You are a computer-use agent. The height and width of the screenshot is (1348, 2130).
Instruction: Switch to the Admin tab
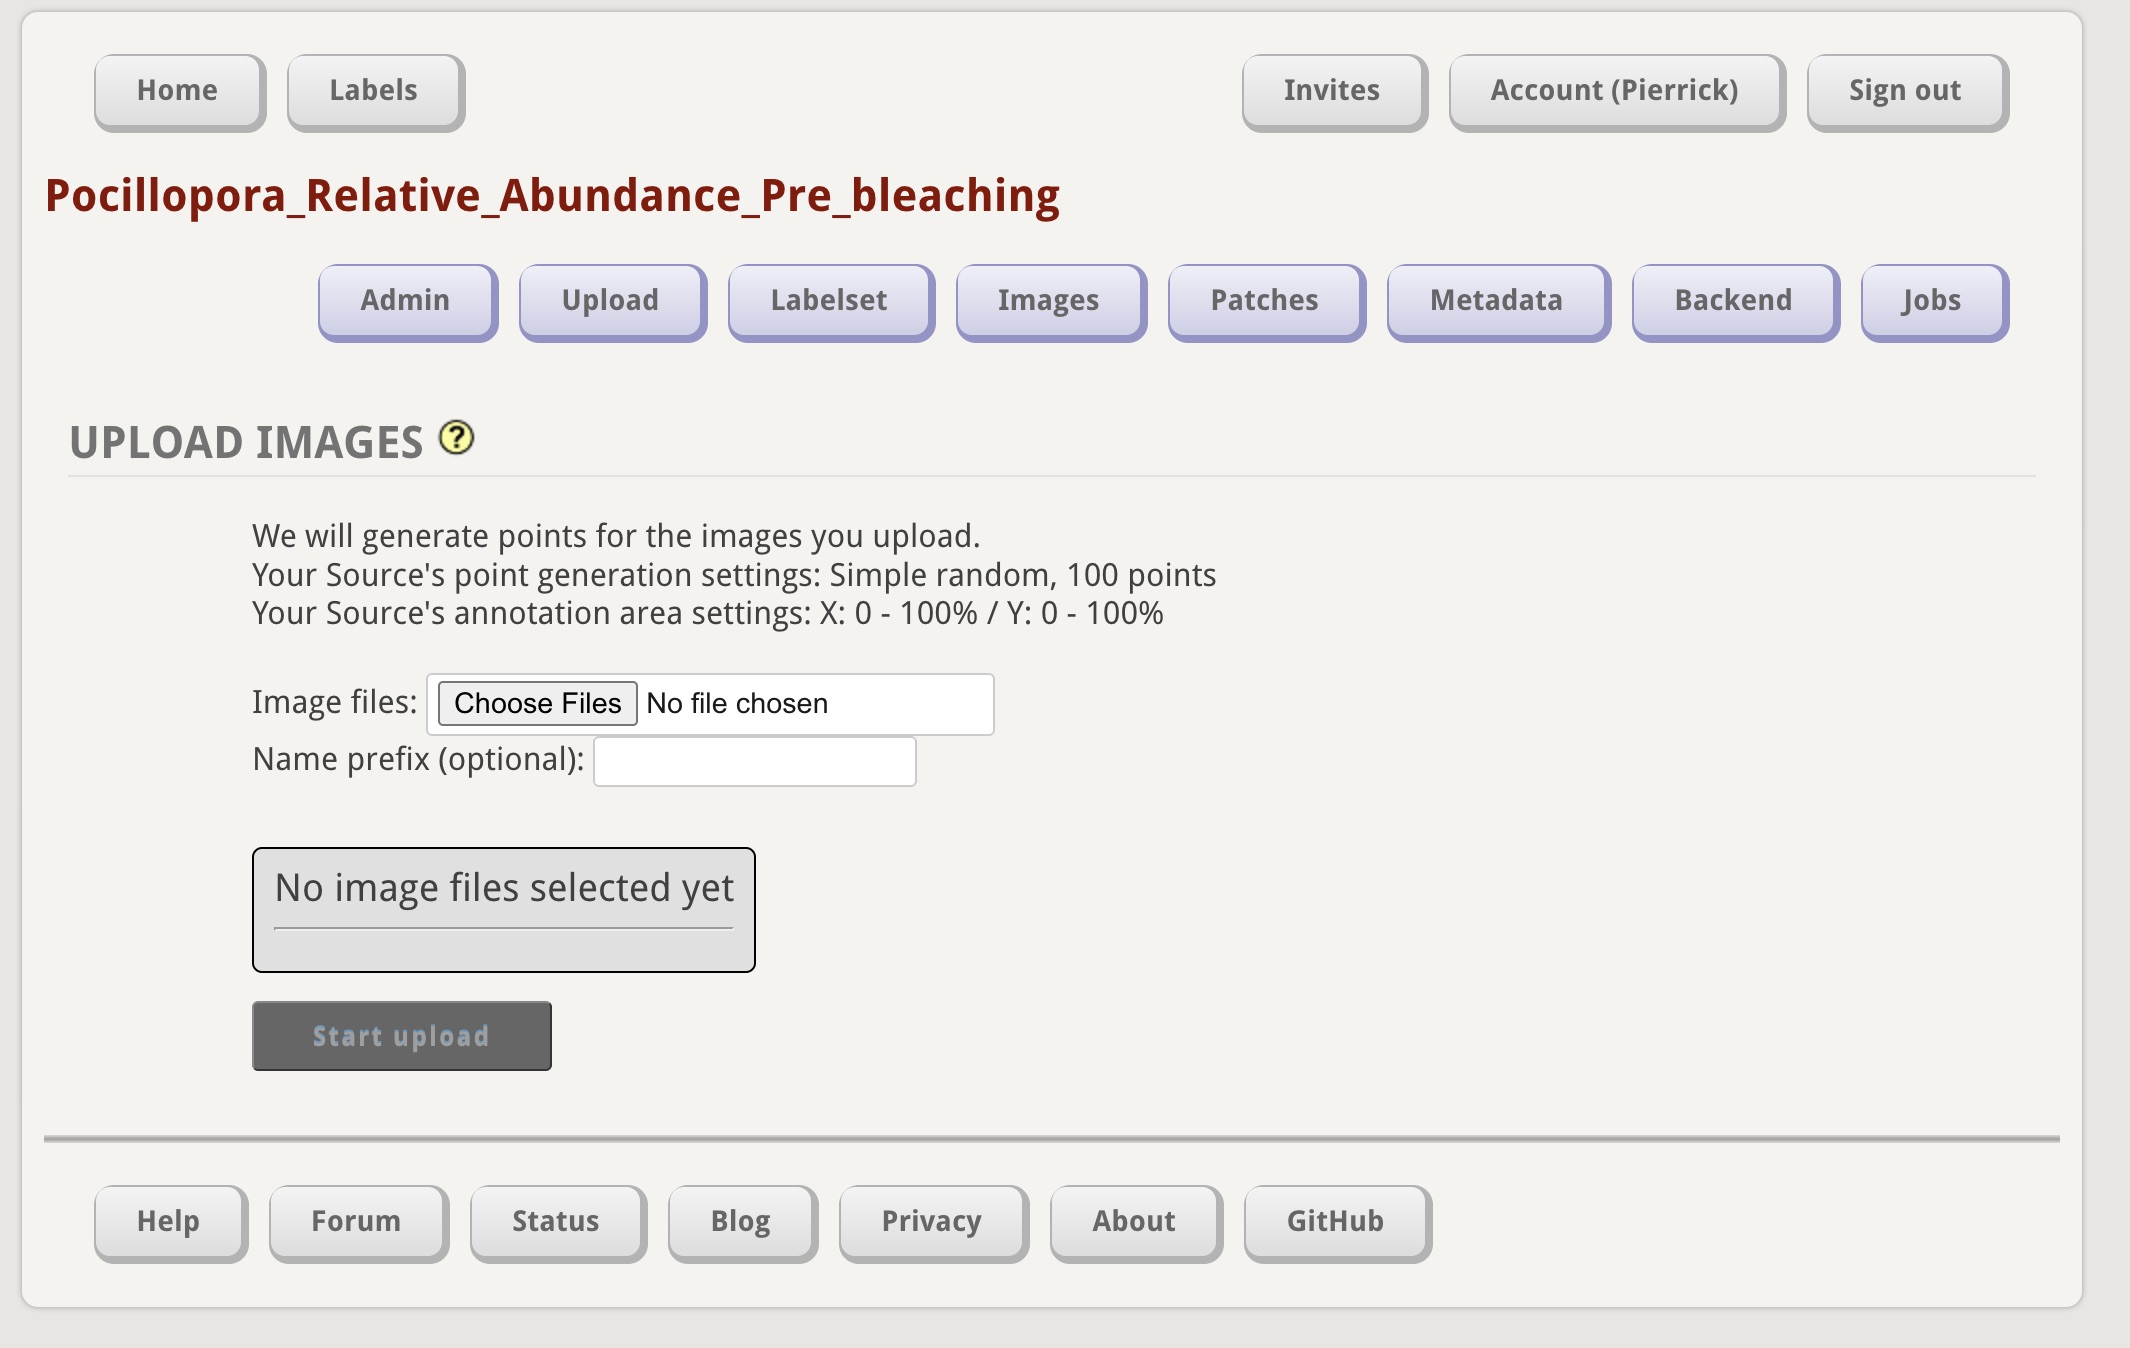[x=406, y=301]
